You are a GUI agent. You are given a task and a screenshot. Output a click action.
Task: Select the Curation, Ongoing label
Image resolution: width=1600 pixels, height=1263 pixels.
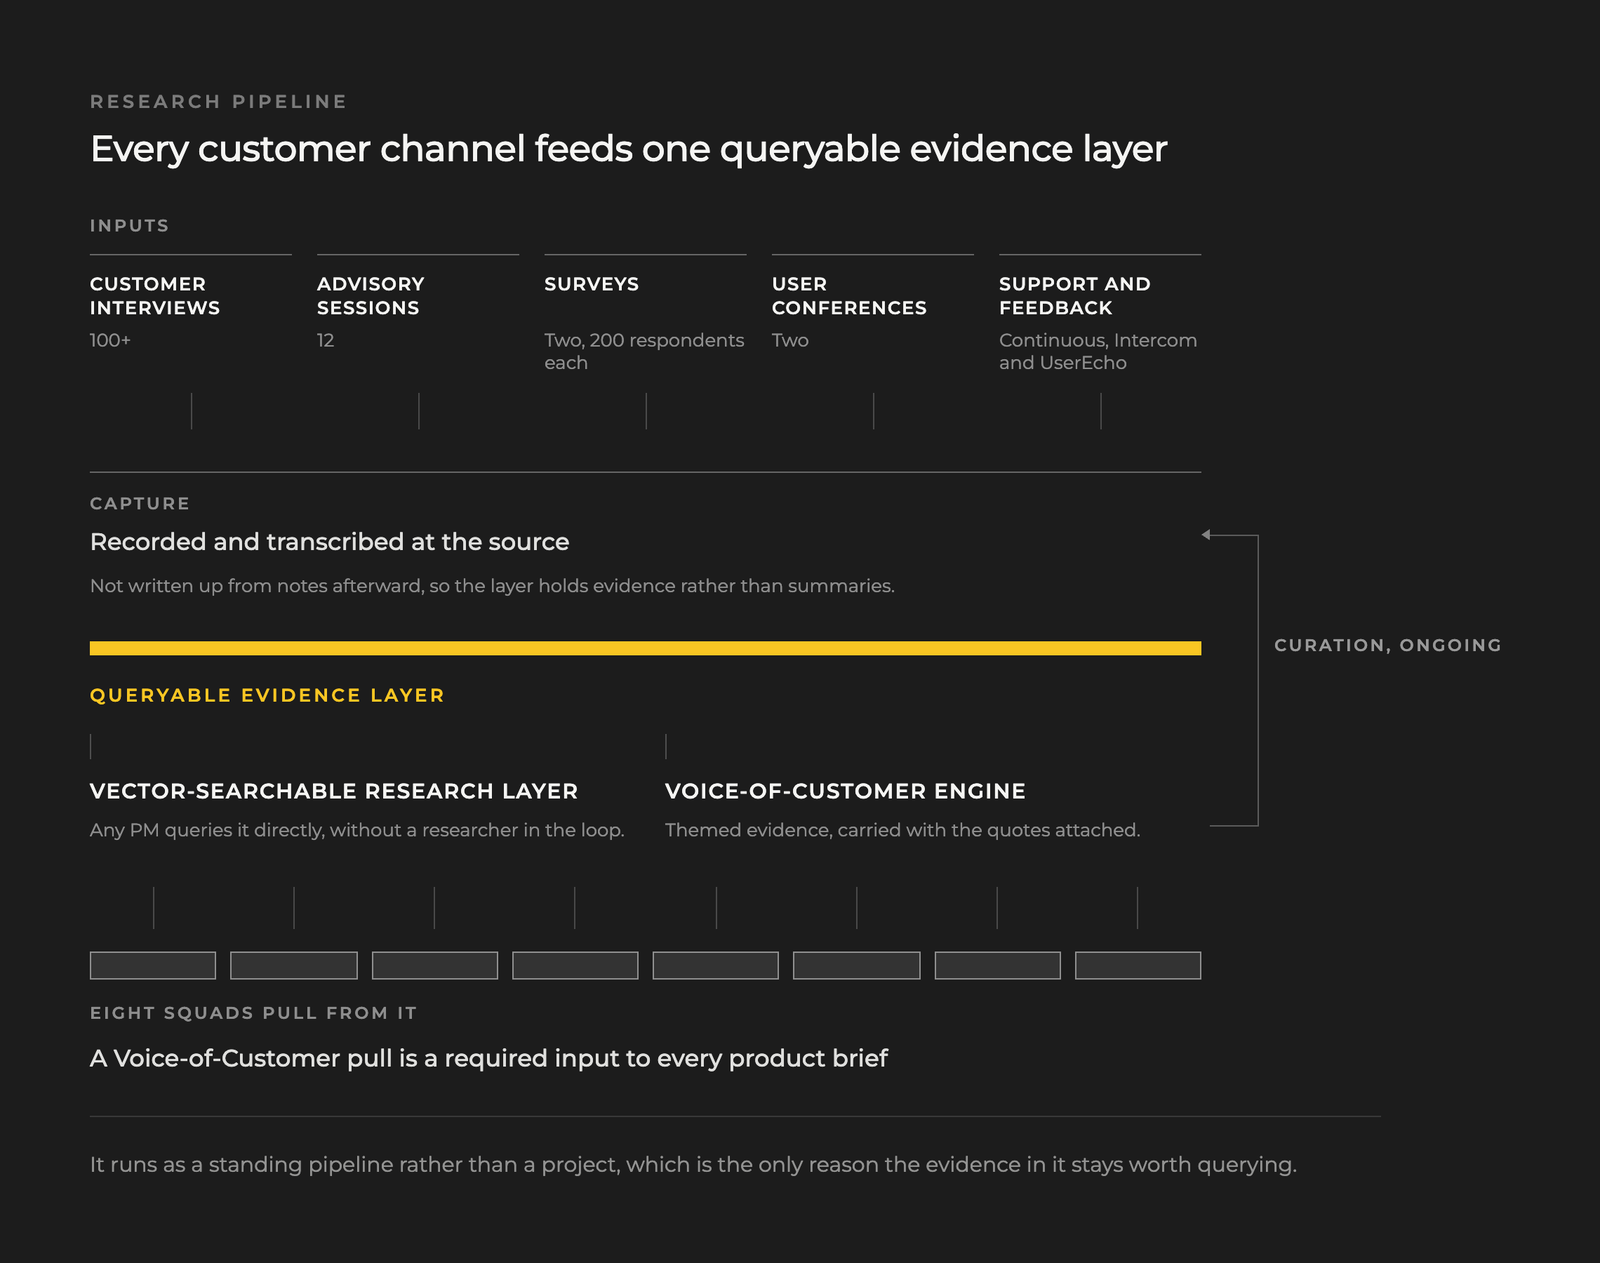1388,645
